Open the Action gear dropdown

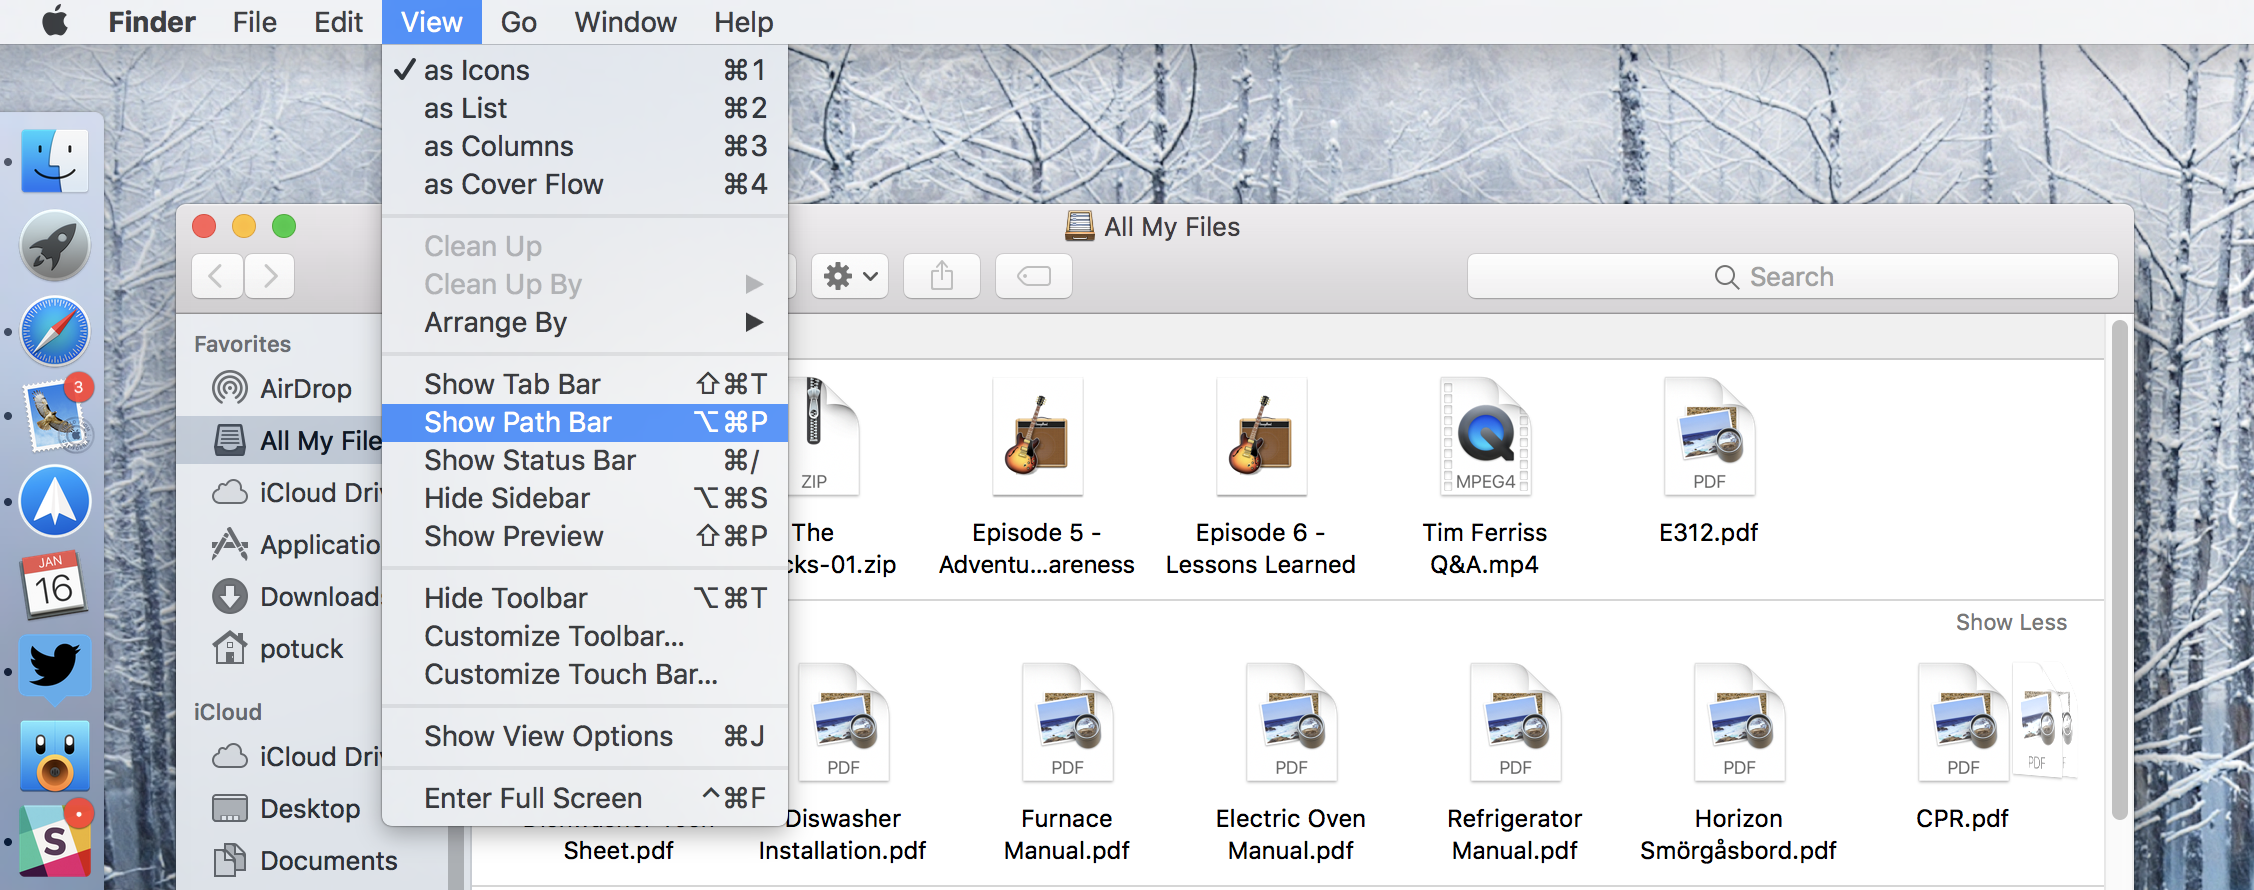pos(849,276)
